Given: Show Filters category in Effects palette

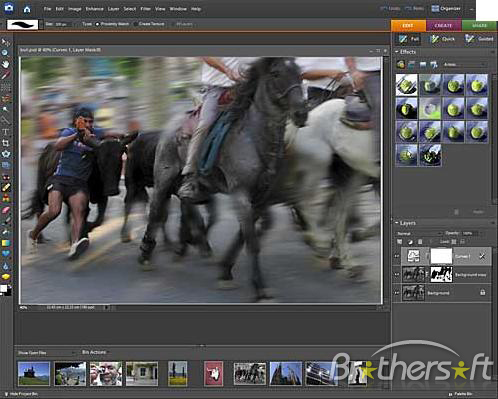Looking at the screenshot, I should point(401,64).
